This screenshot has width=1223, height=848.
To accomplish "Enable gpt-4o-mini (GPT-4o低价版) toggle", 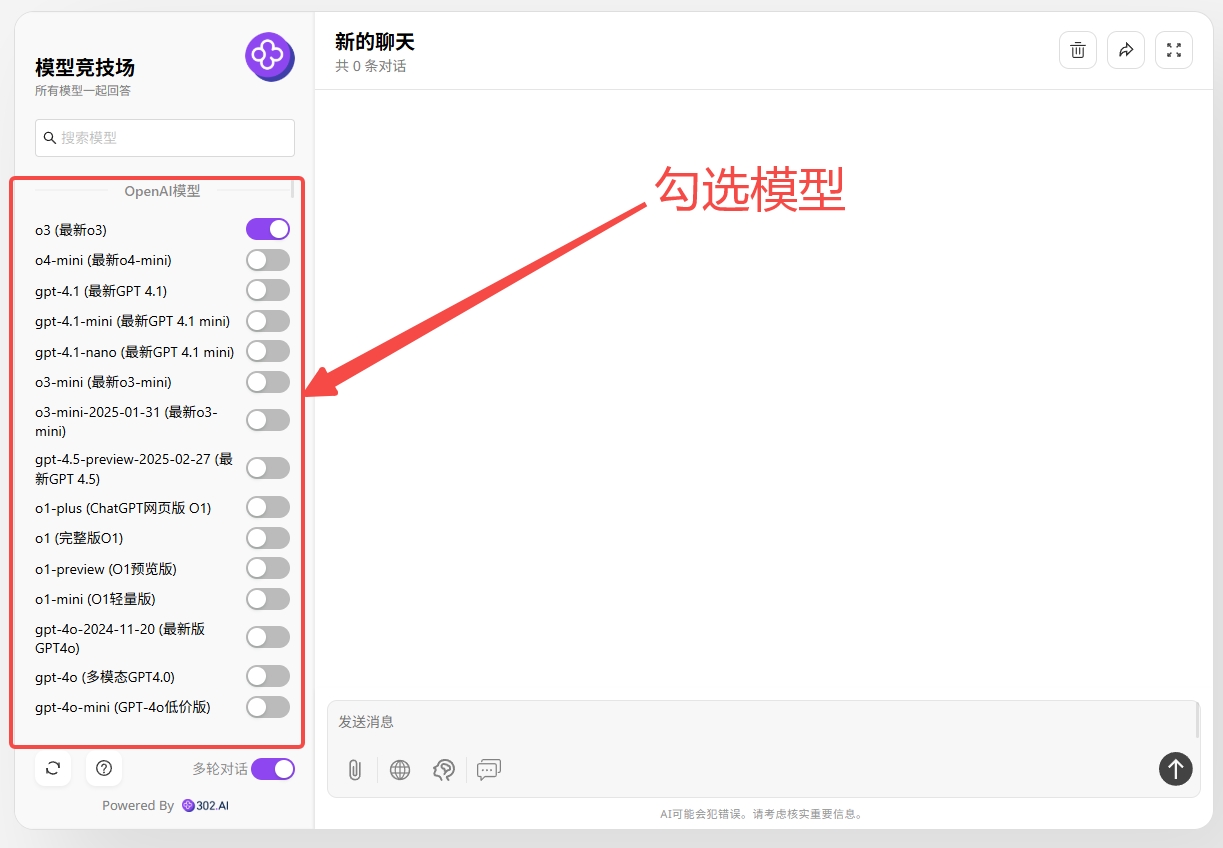I will pyautogui.click(x=268, y=707).
